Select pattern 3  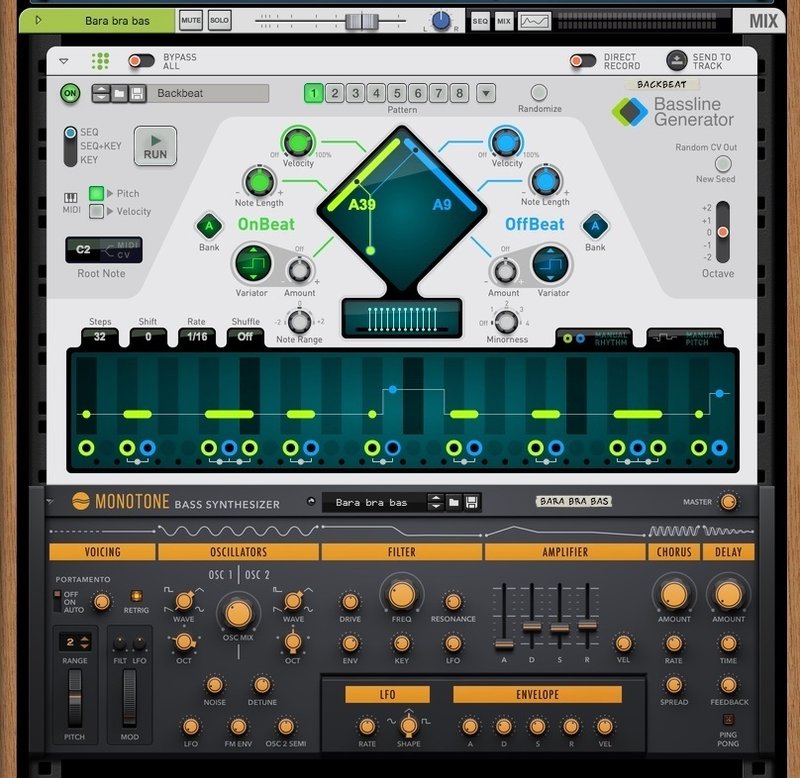355,93
